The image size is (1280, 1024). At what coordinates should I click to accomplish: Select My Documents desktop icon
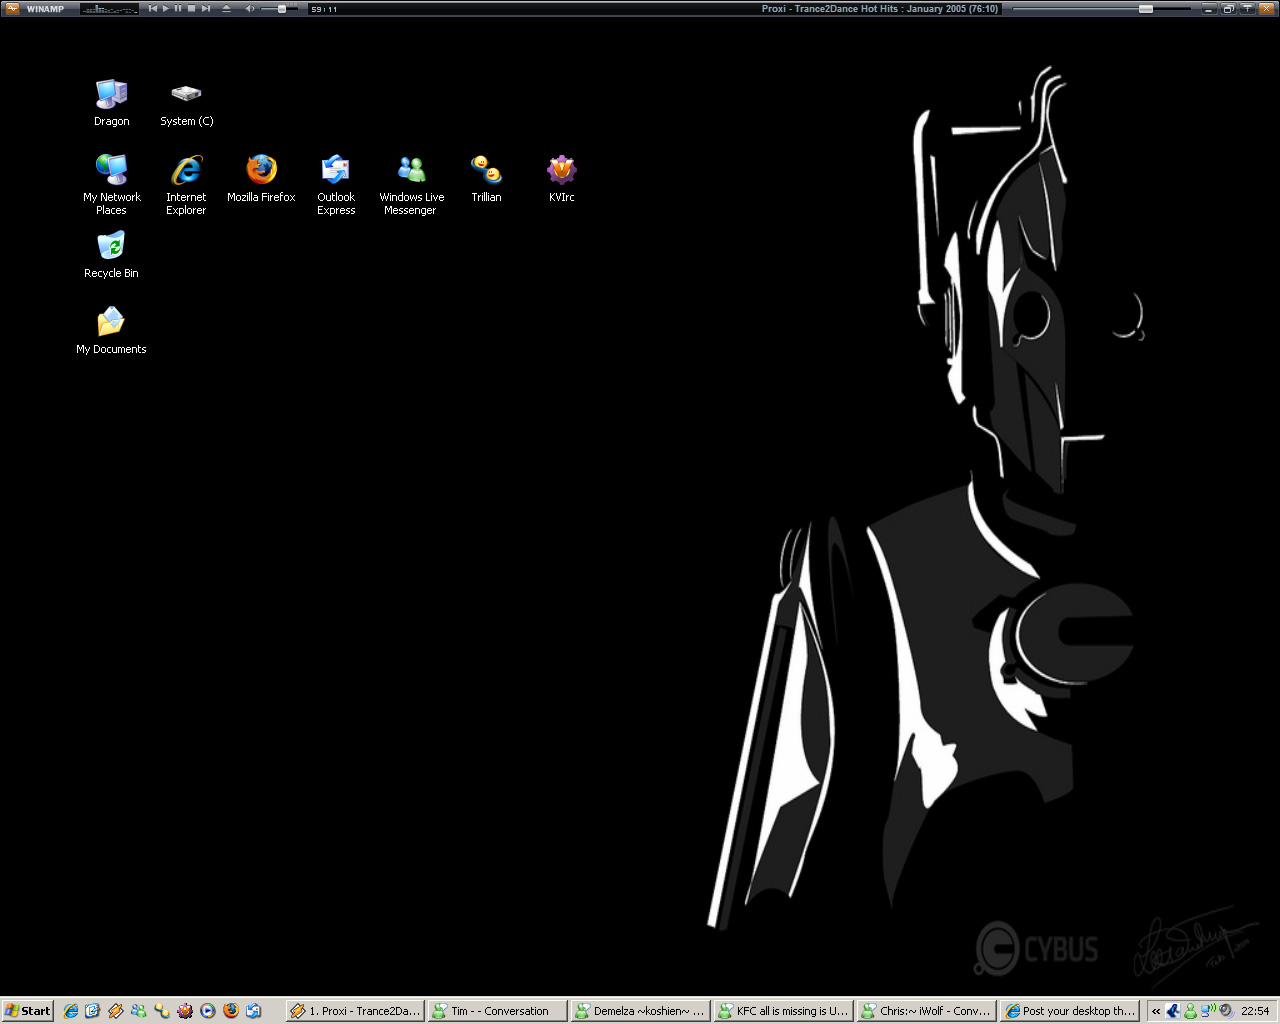tap(111, 330)
